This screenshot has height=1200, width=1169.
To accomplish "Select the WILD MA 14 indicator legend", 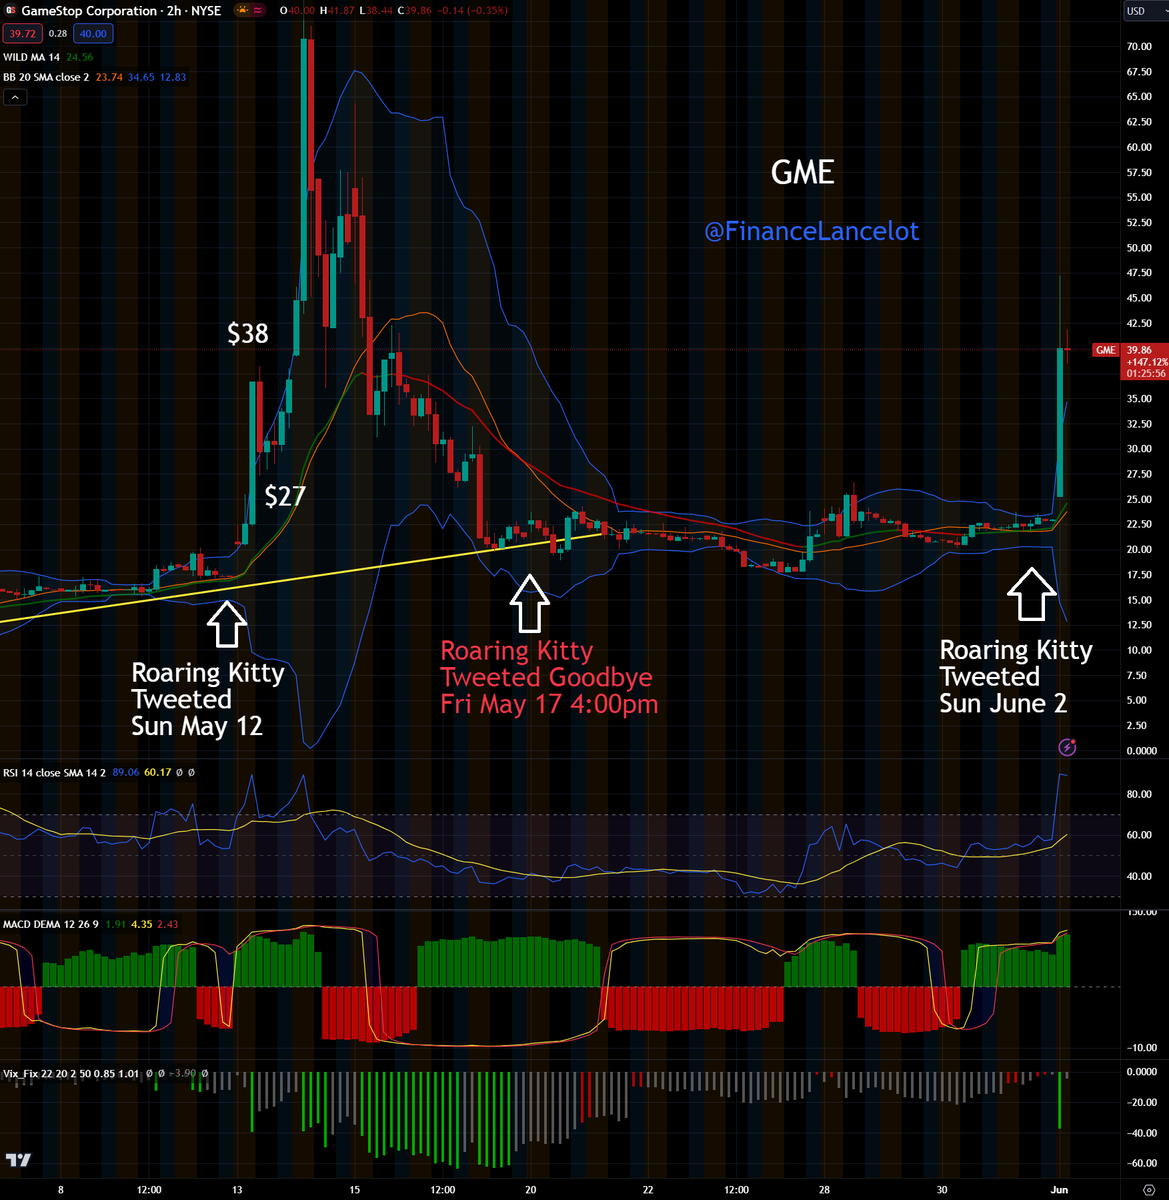I will [35, 57].
